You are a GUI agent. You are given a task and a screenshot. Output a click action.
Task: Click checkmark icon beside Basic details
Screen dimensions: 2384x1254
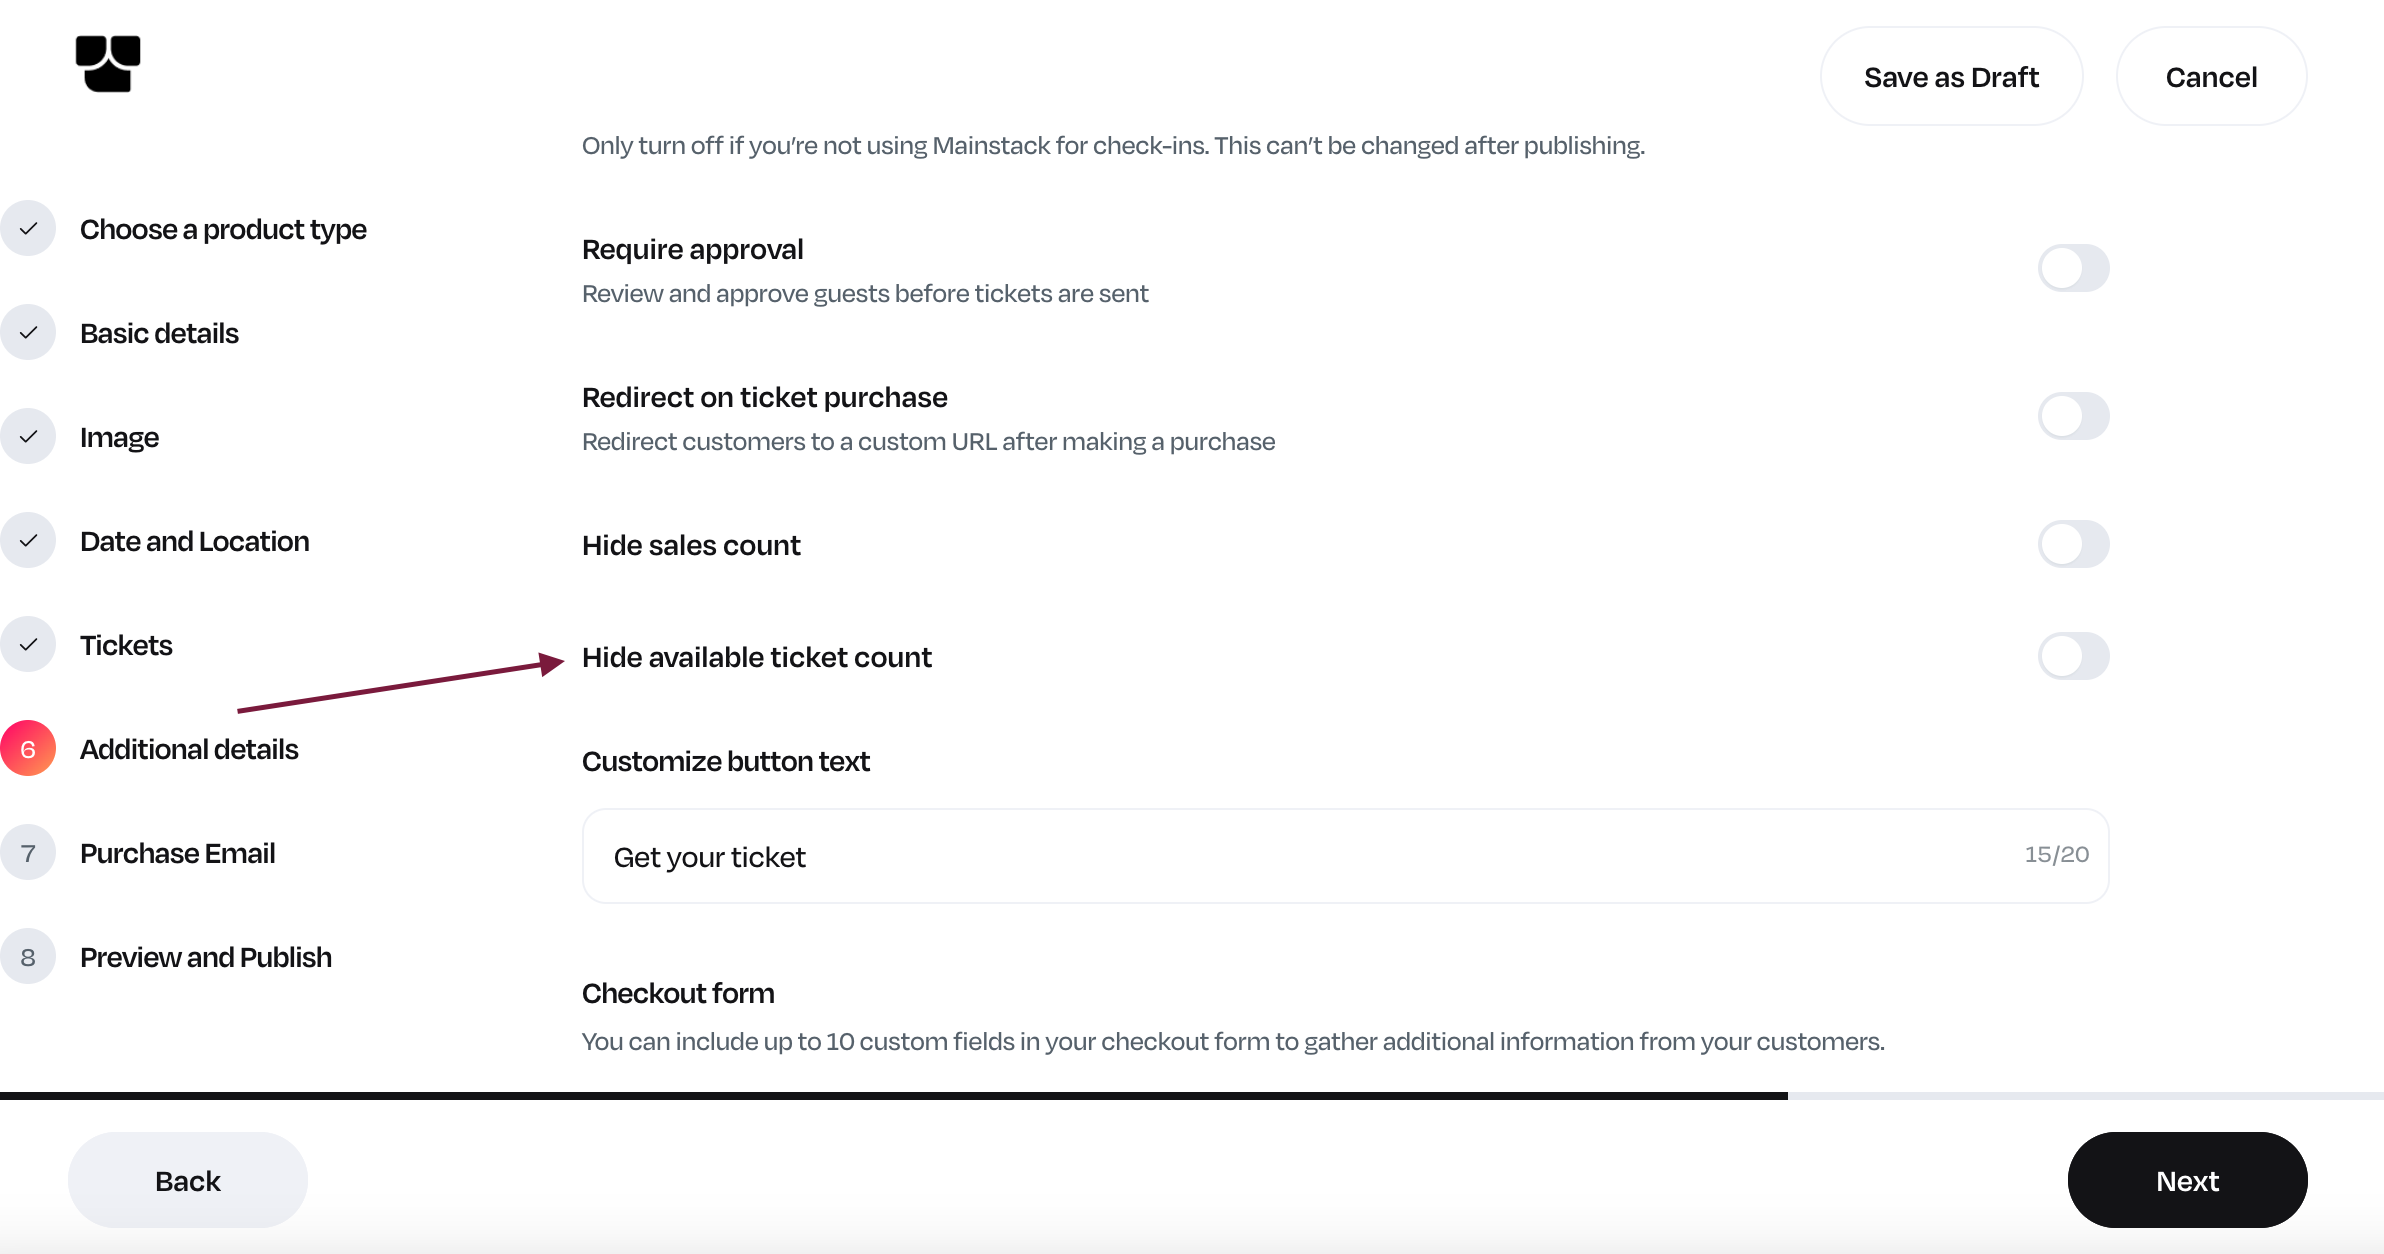coord(28,333)
